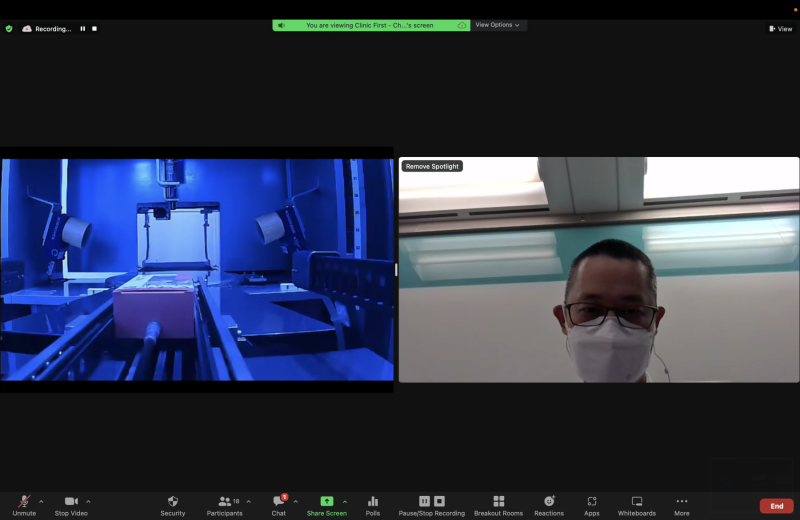Open the Participants panel

click(x=224, y=506)
